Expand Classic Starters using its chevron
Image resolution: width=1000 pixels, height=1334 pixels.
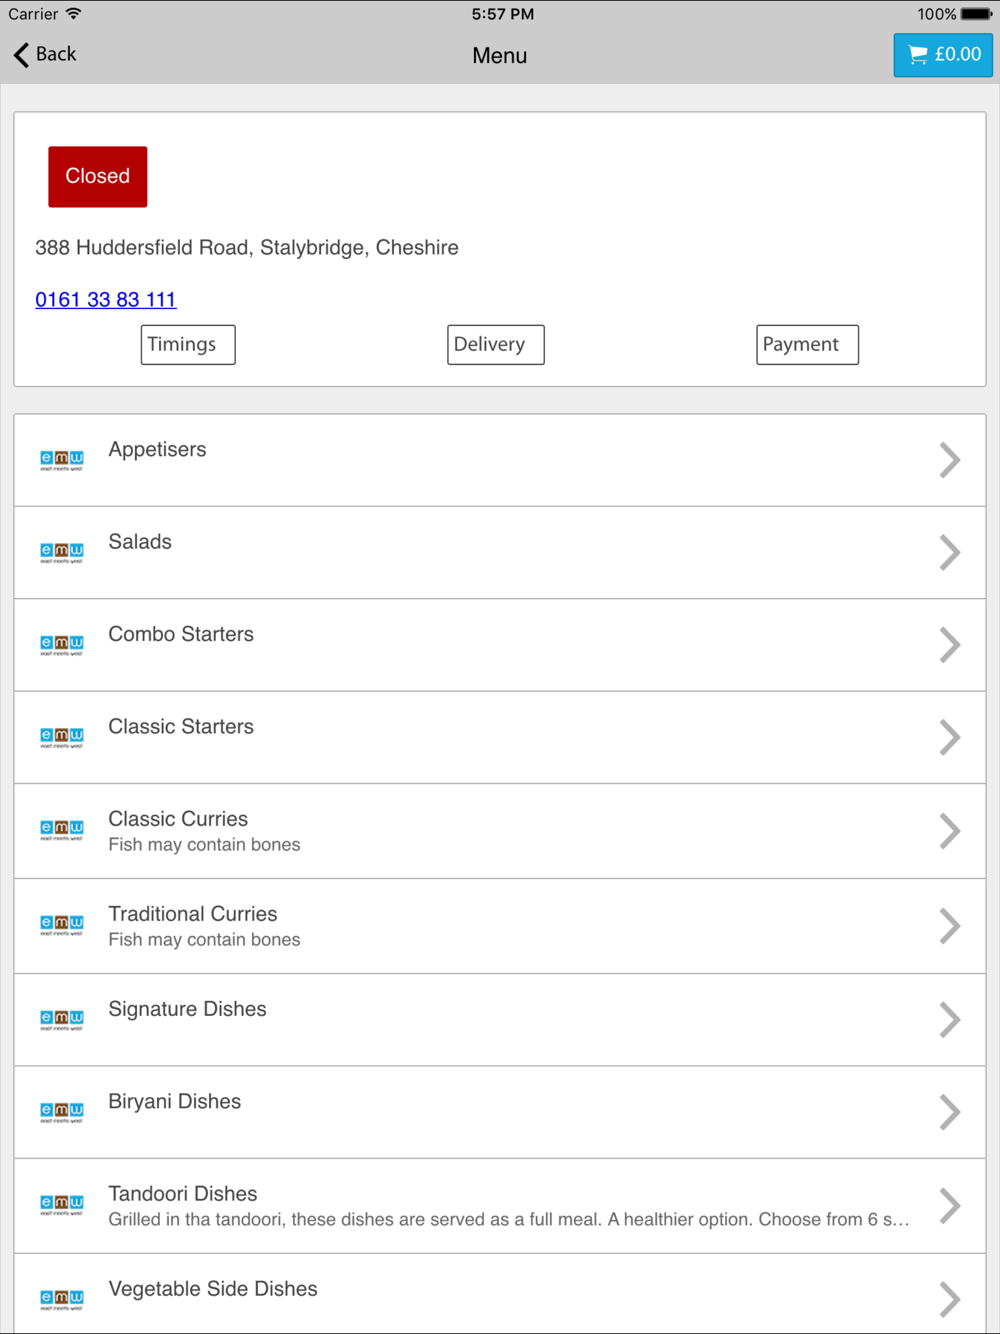coord(950,737)
